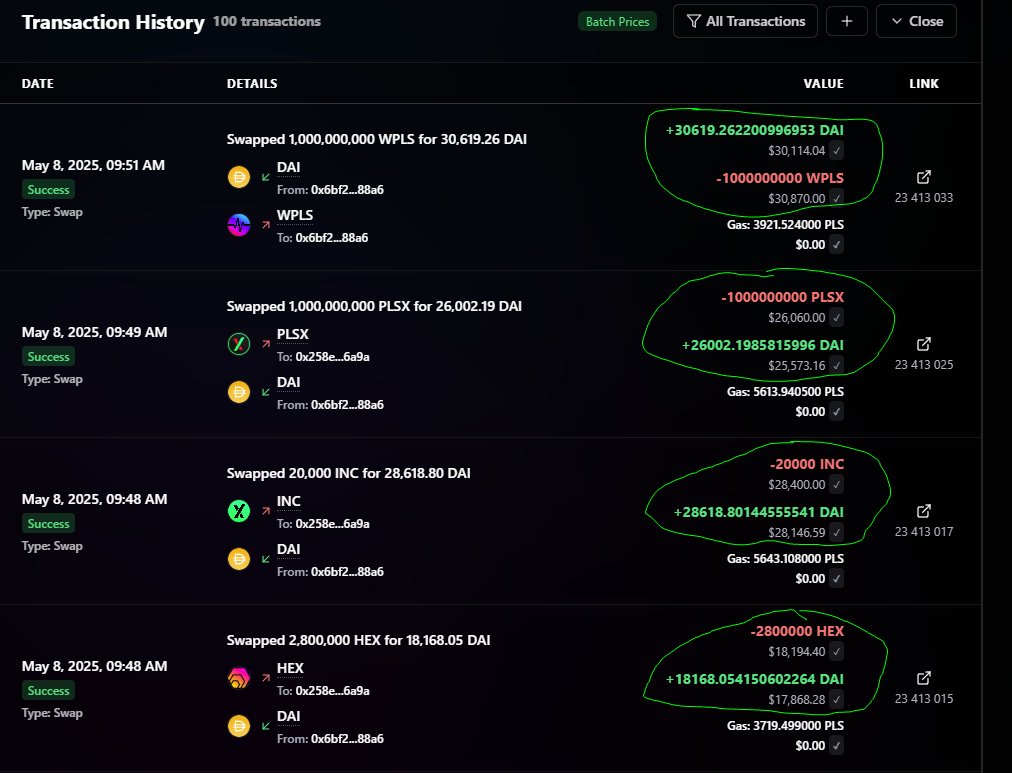The height and width of the screenshot is (773, 1012).
Task: Click the PLSX token icon
Action: (239, 344)
